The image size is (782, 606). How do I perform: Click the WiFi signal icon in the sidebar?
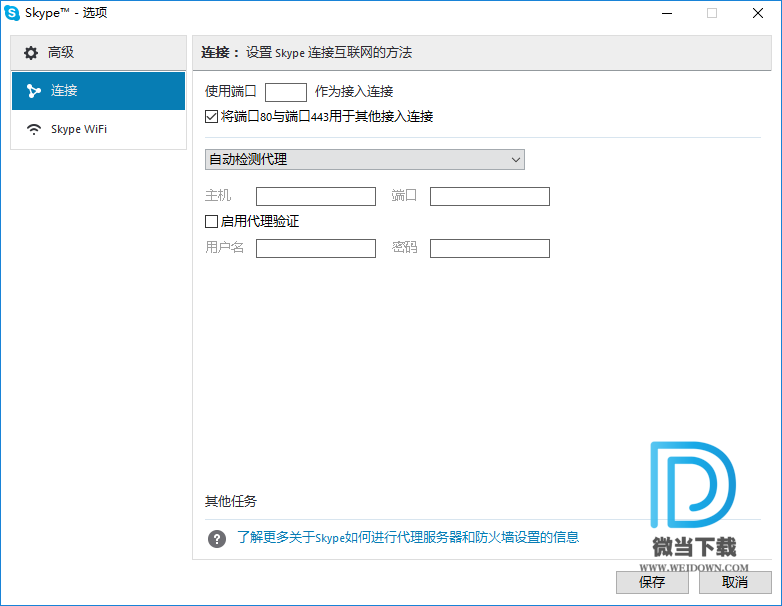(34, 129)
